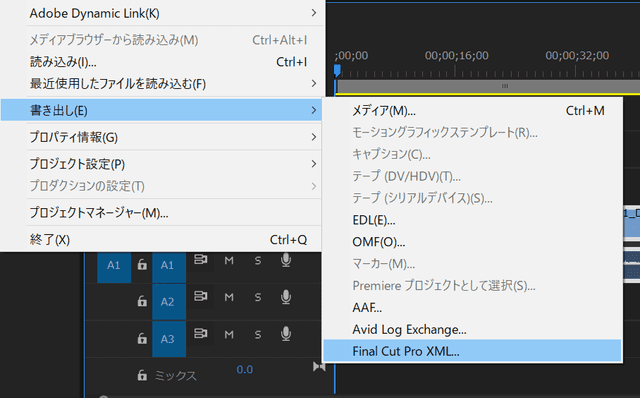Mute track A3 with M button
Image resolution: width=640 pixels, height=398 pixels.
229,334
